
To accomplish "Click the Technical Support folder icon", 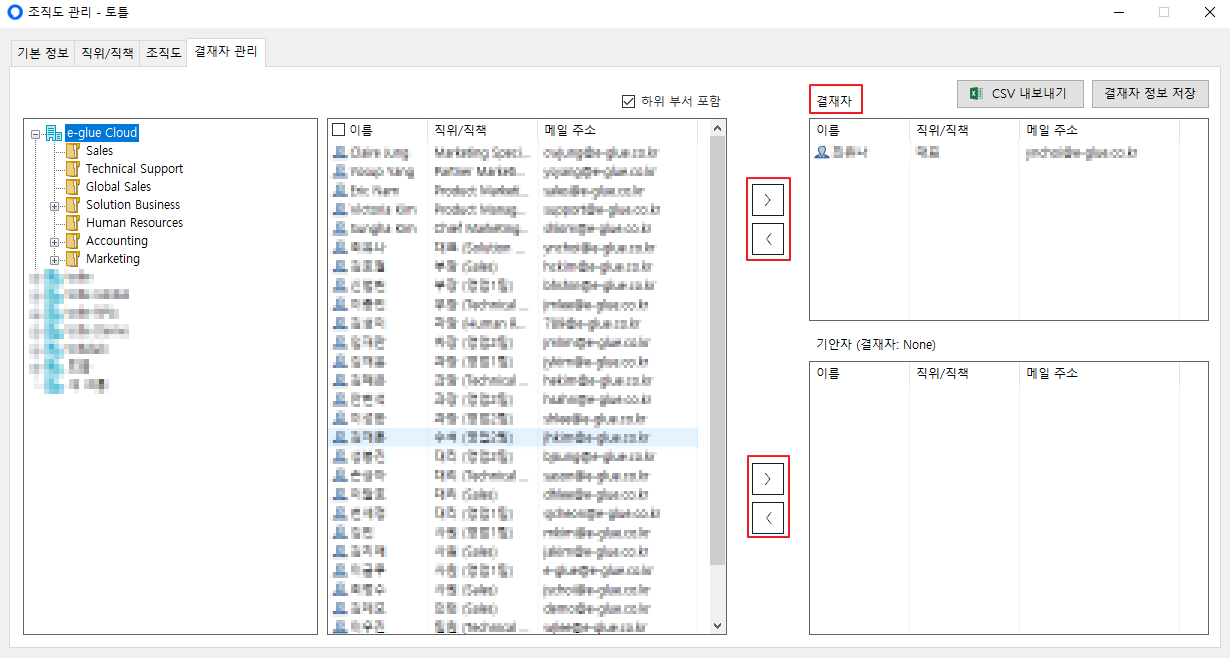I will [x=72, y=169].
